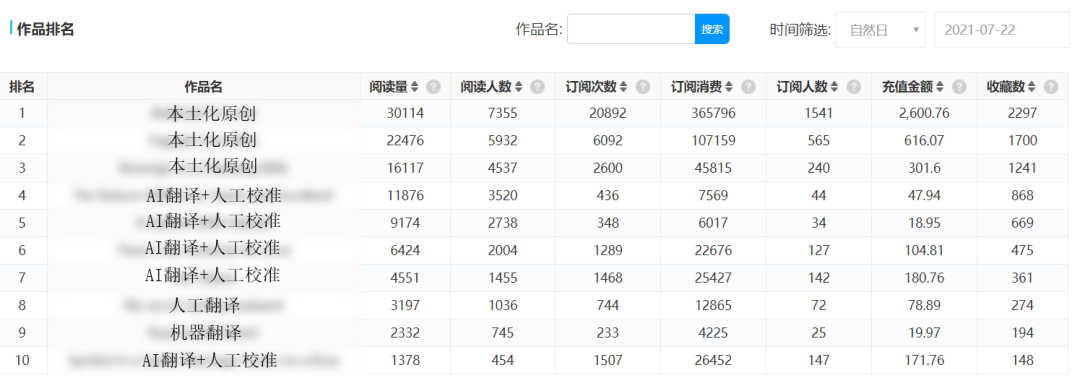
Task: Click the 22476 reading count cell
Action: (x=406, y=141)
